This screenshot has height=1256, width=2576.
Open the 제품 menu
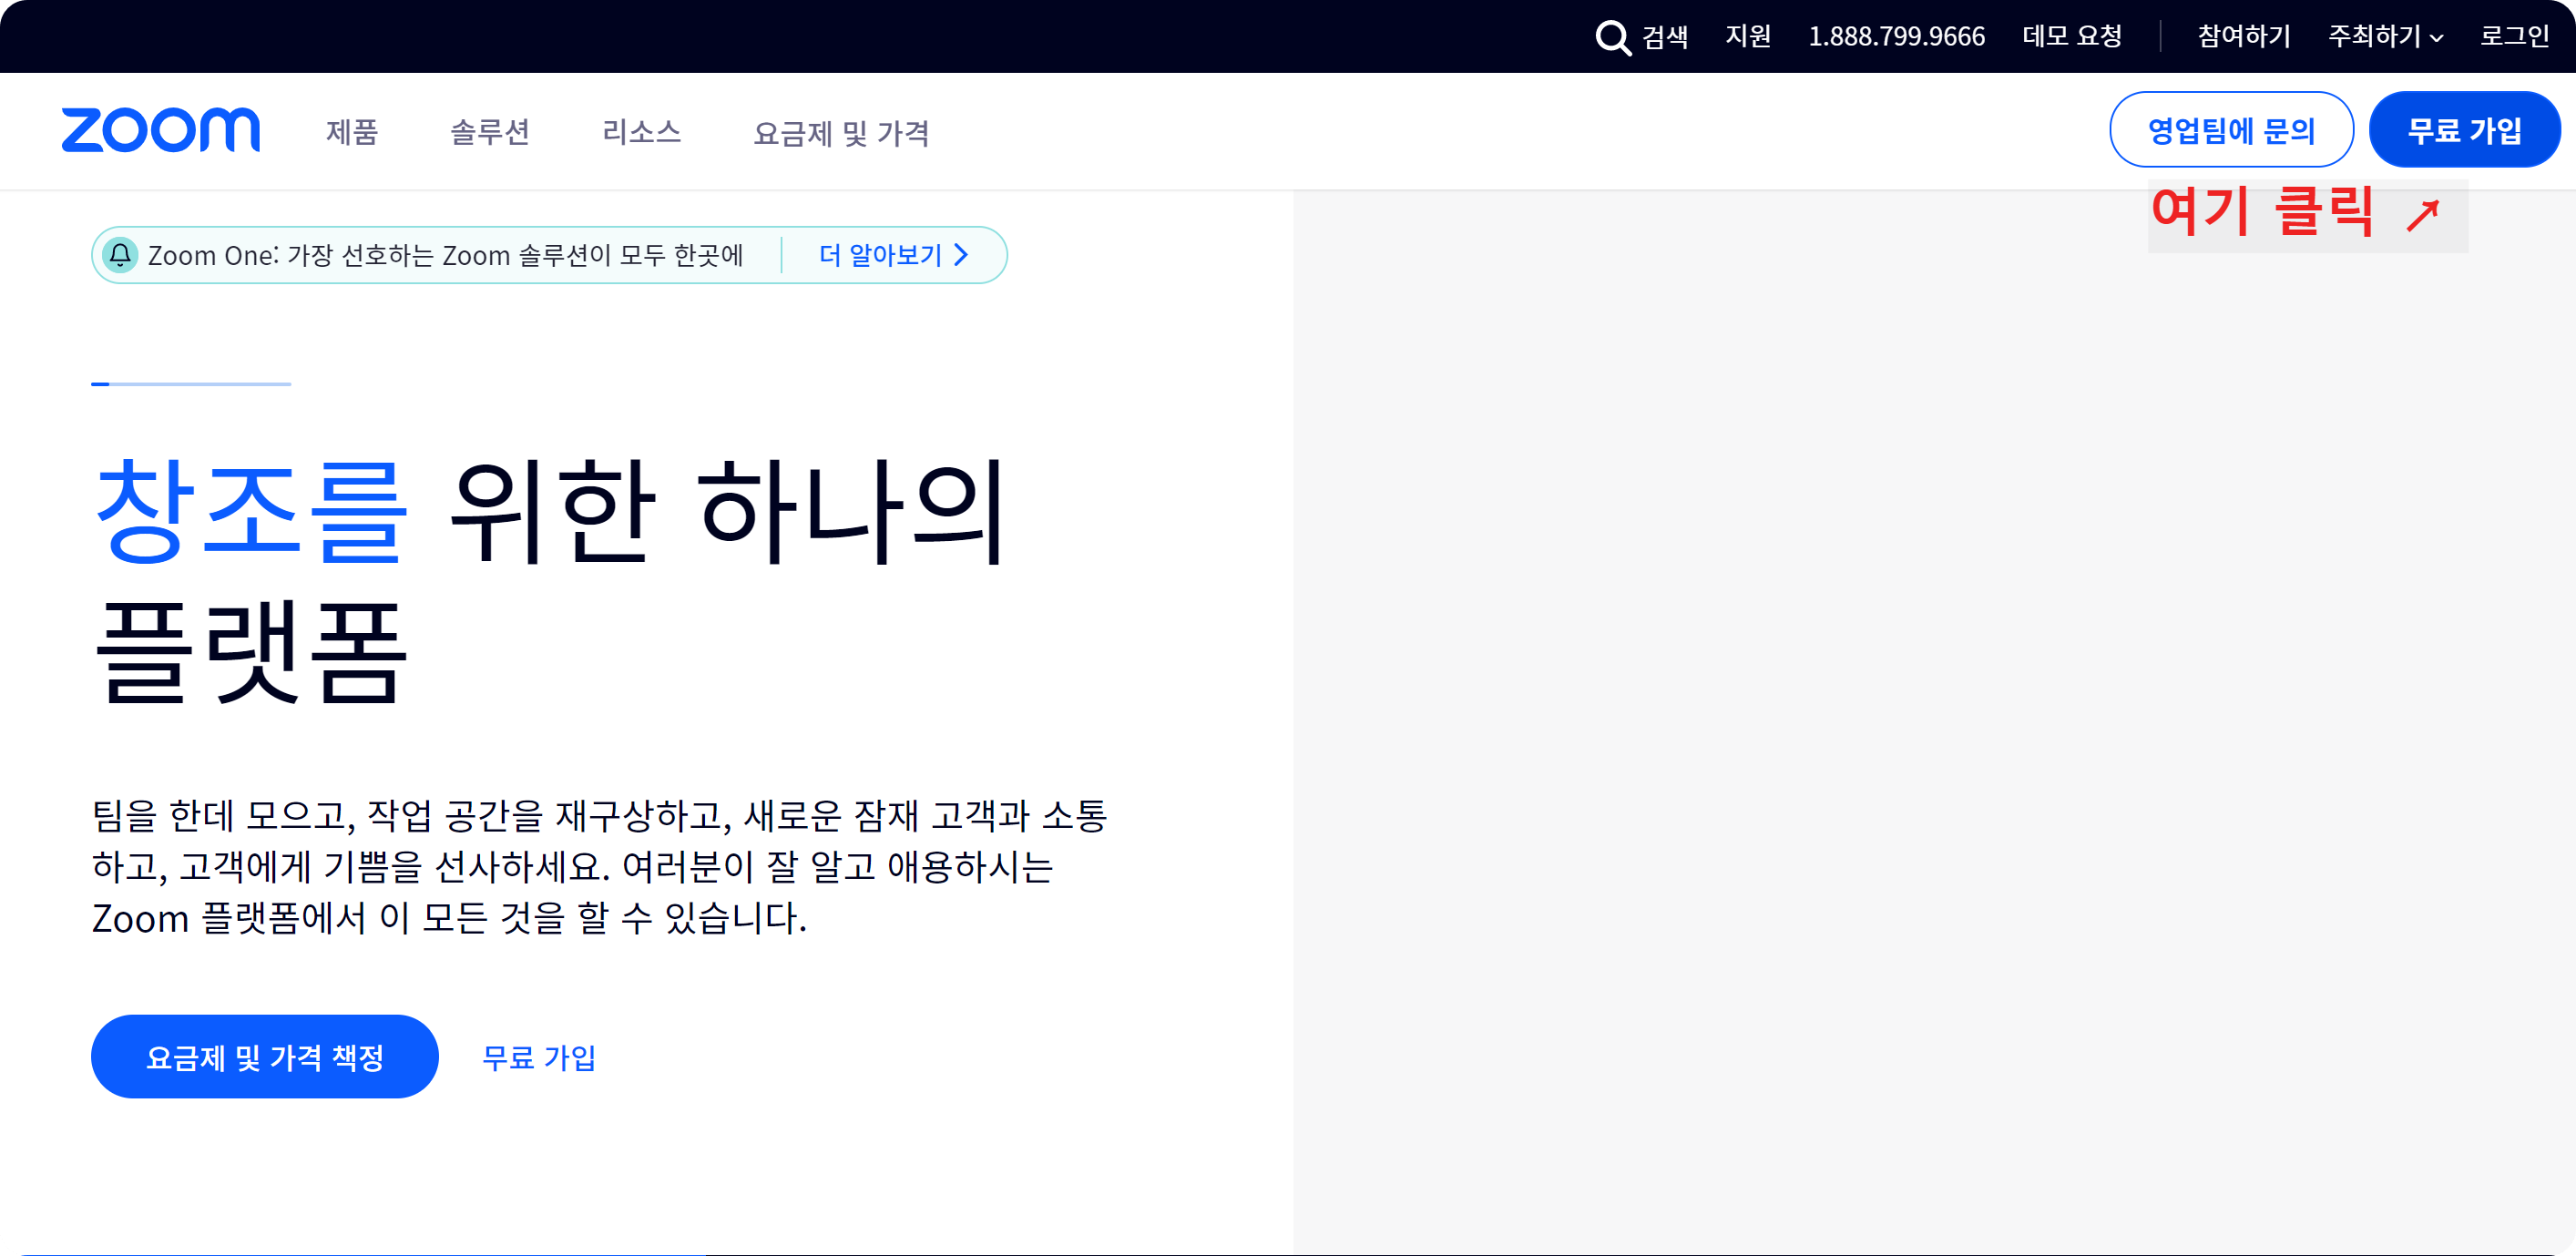[352, 132]
